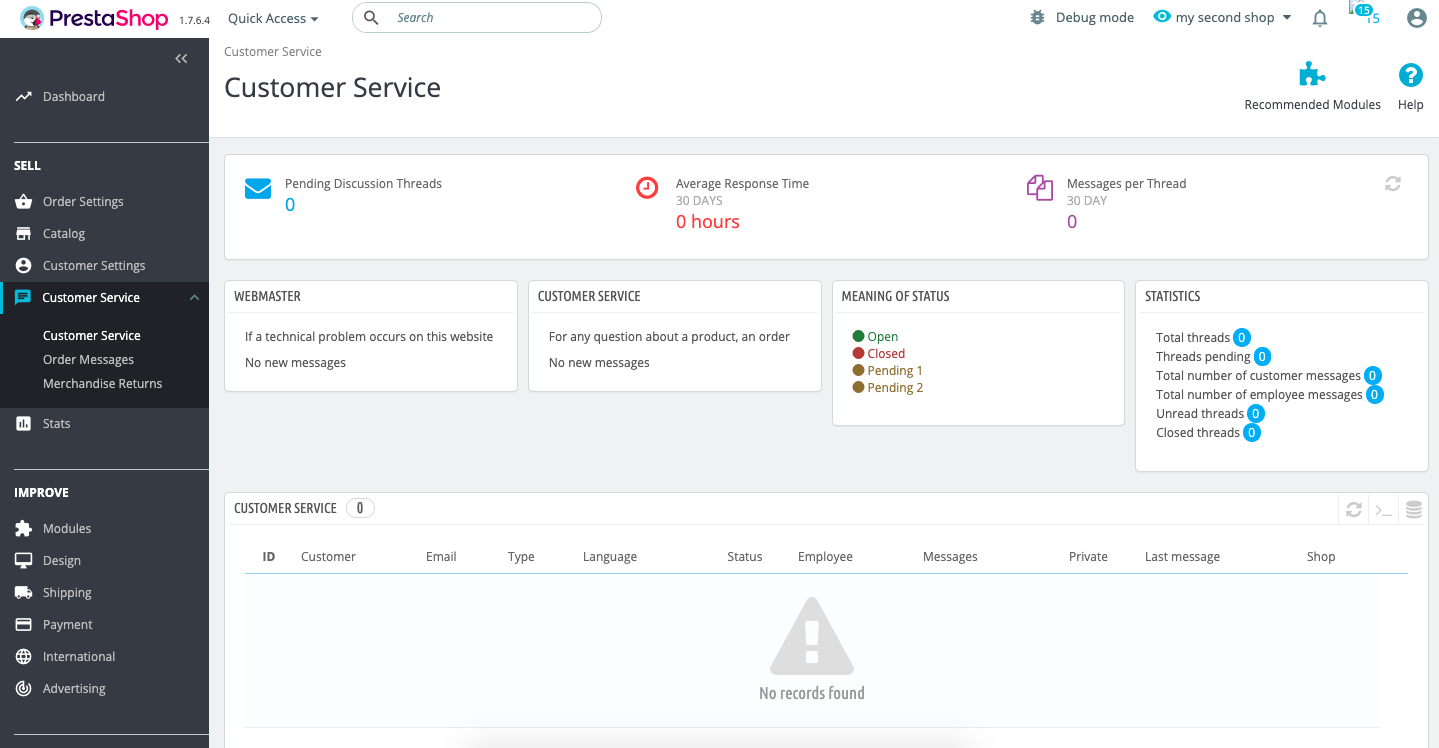Click the SQL query console icon

(x=1383, y=509)
